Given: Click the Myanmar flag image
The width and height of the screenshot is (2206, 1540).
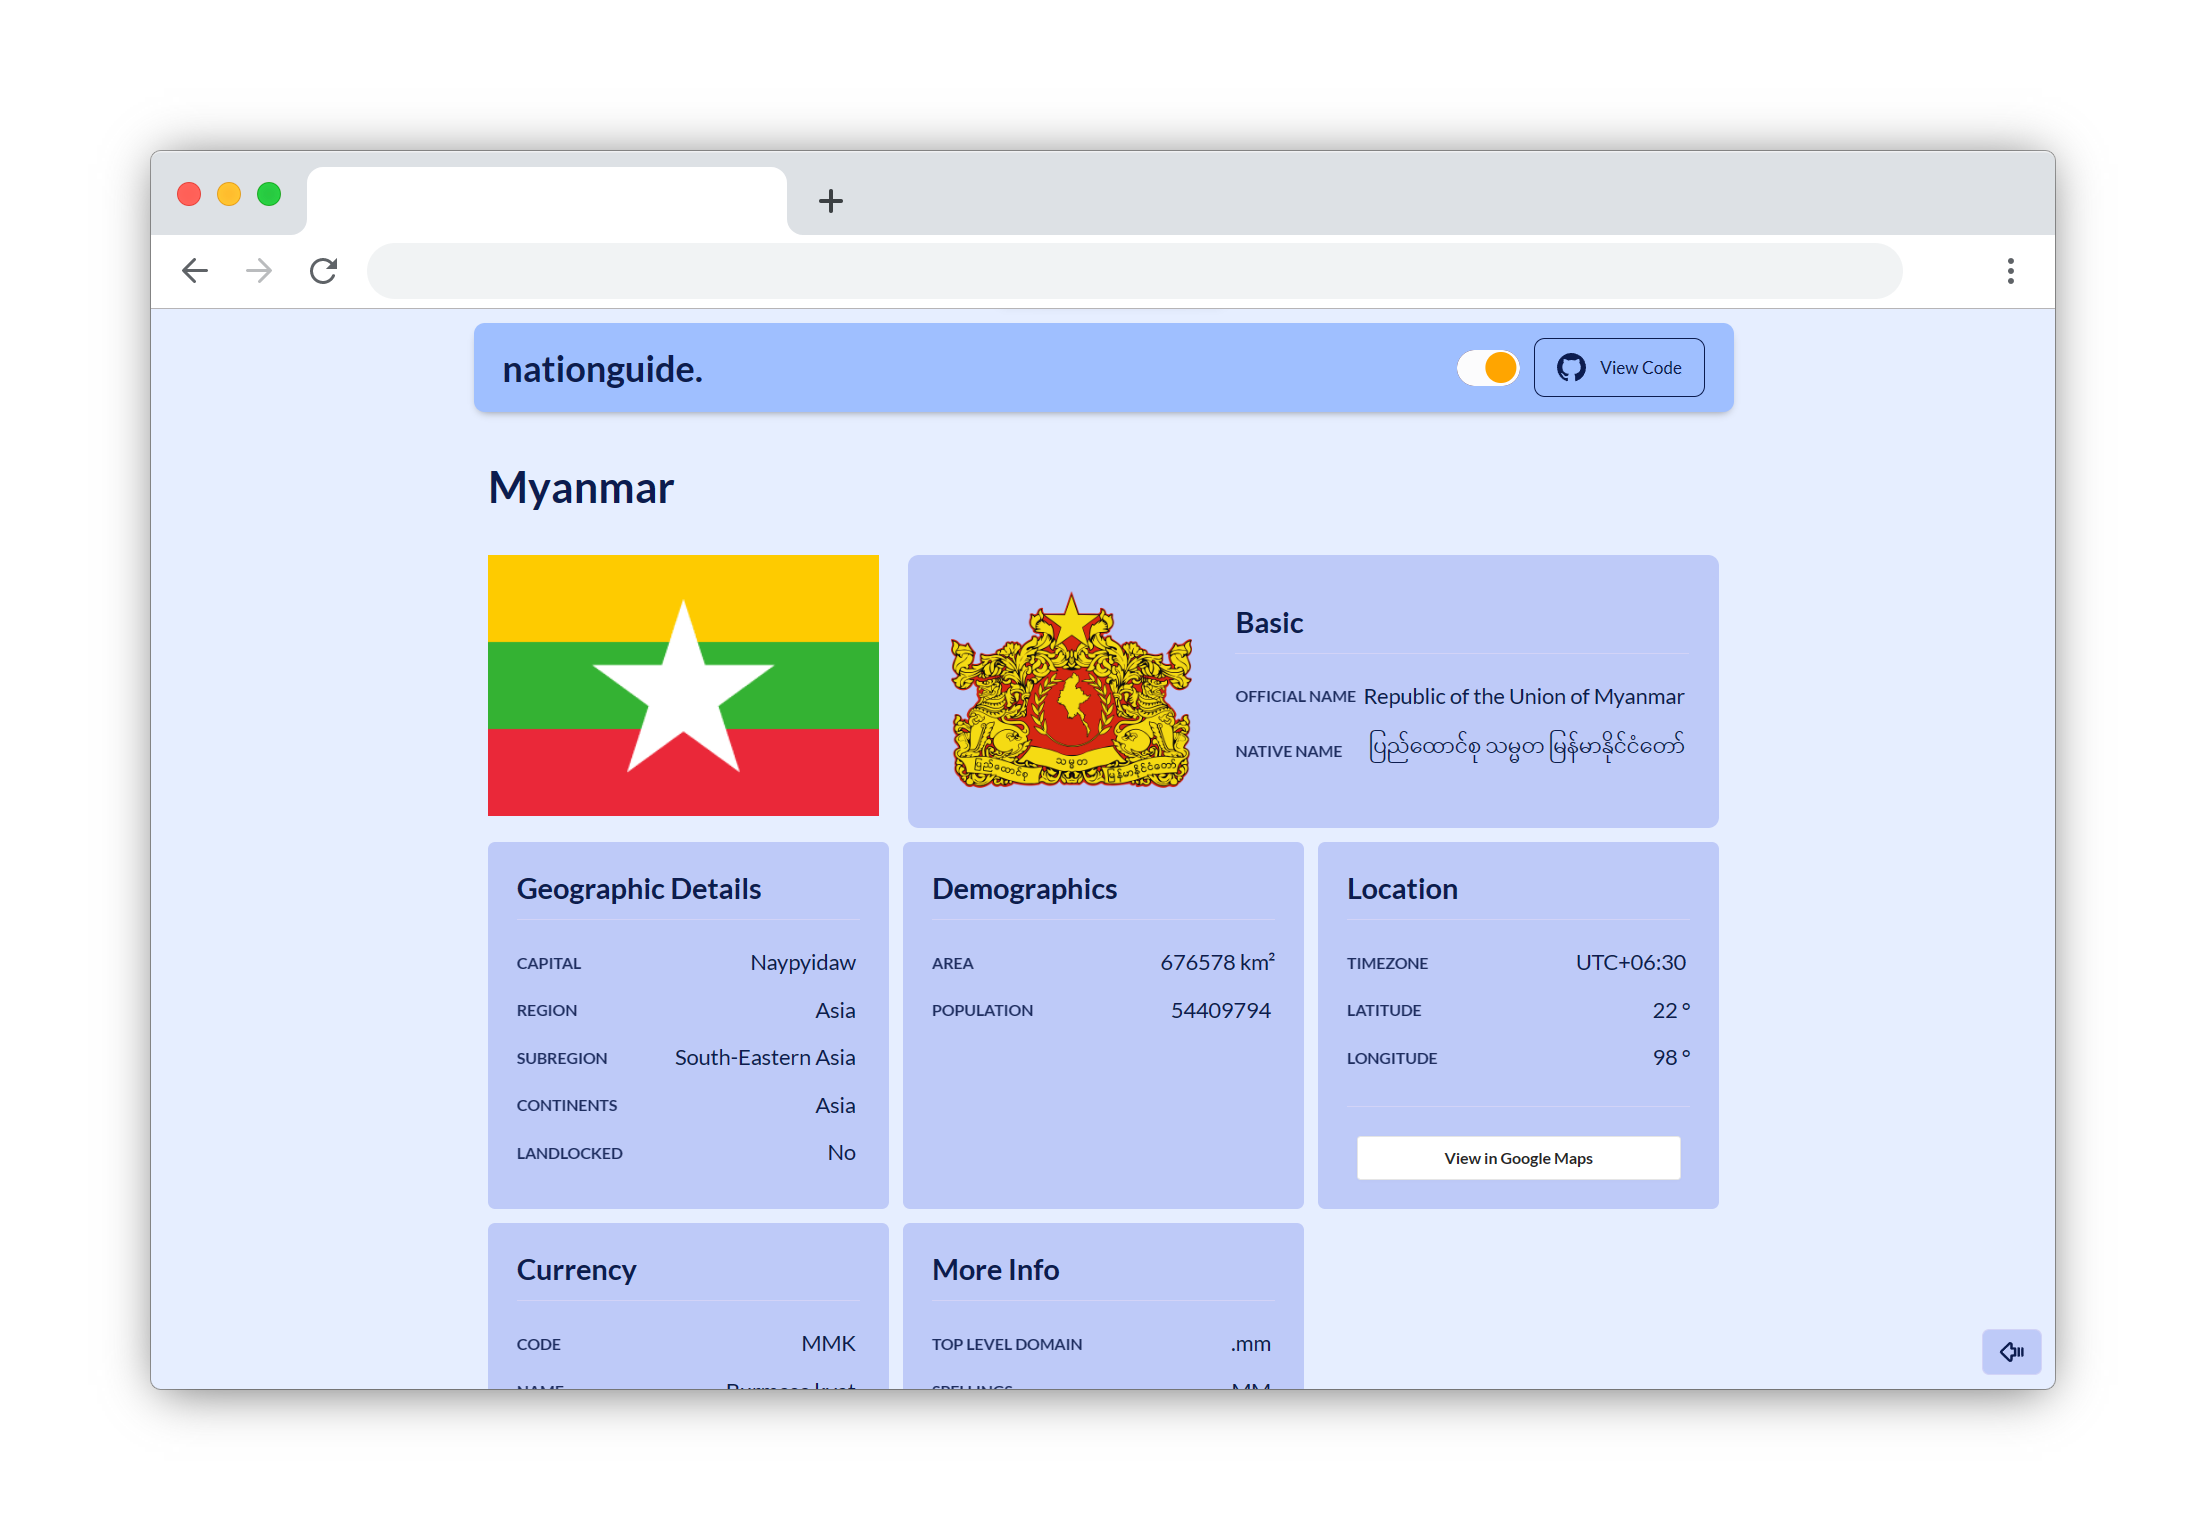Looking at the screenshot, I should pos(683,685).
